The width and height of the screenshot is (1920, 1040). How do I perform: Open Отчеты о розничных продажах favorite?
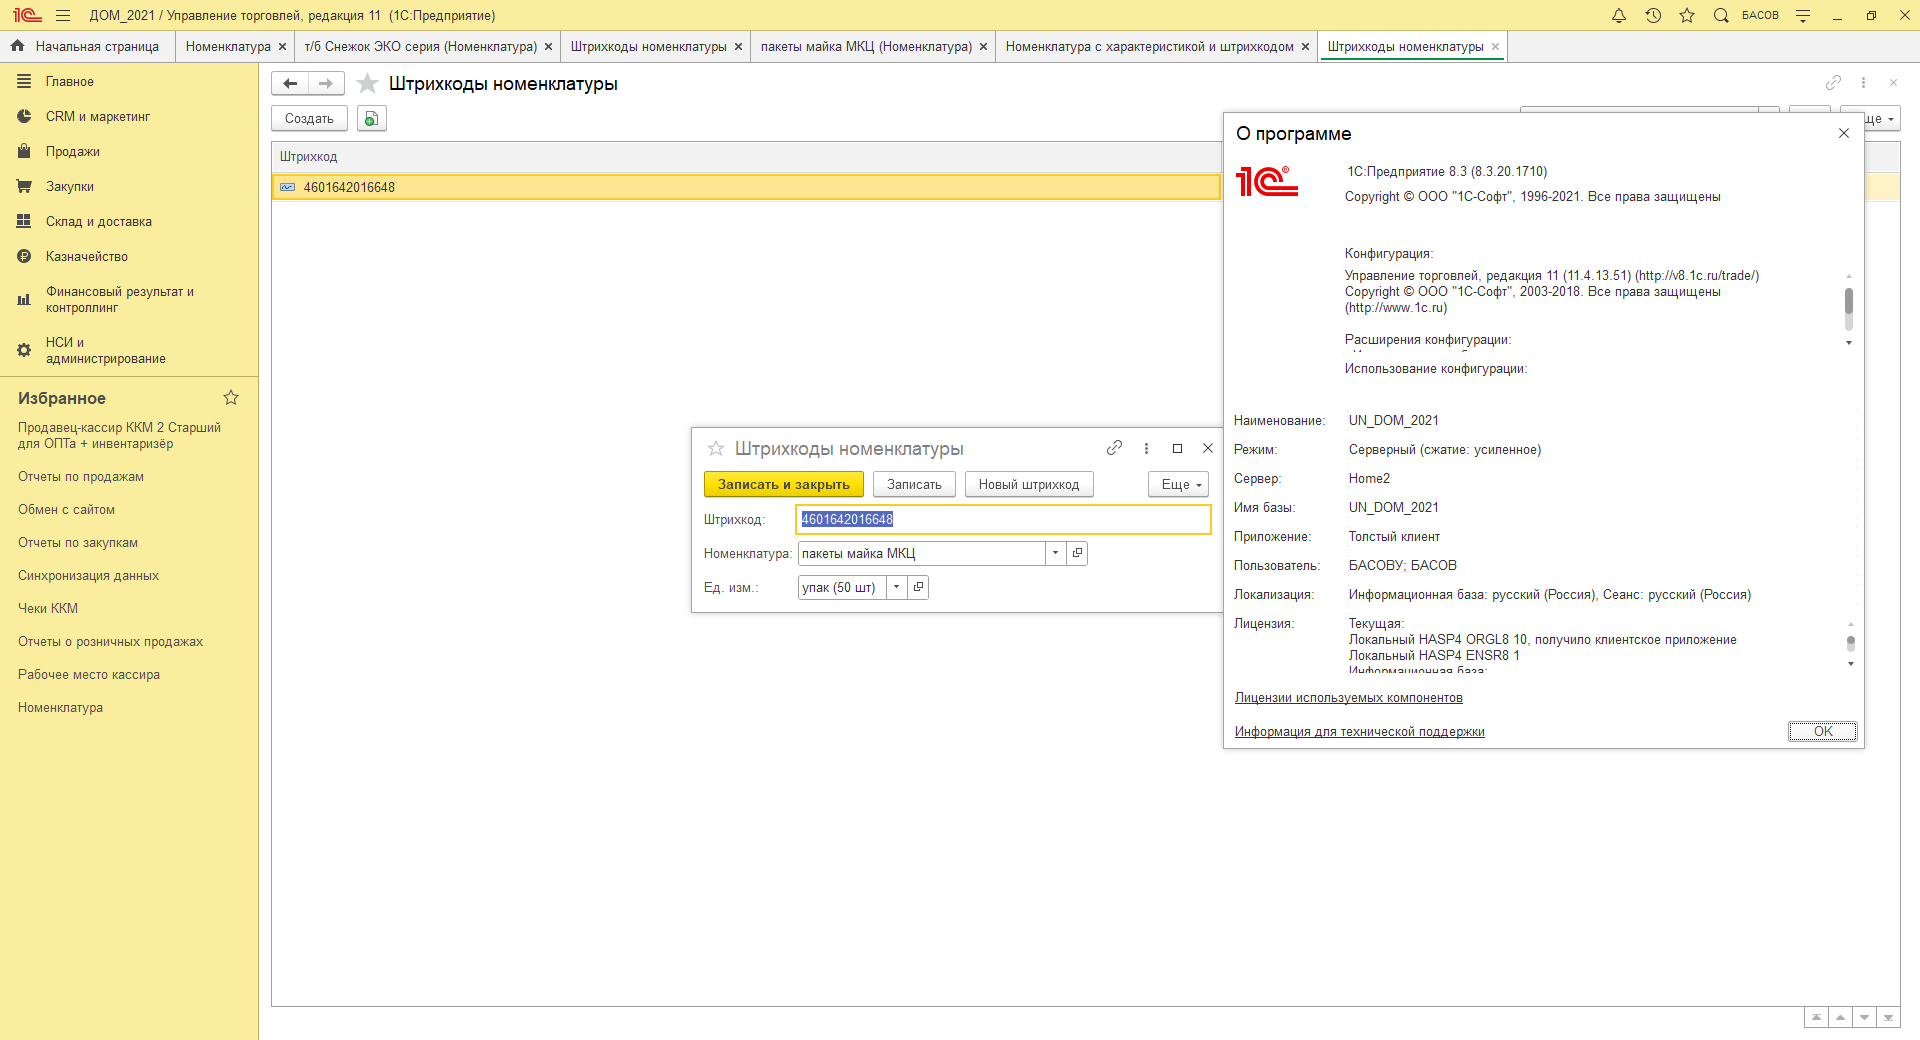tap(110, 642)
